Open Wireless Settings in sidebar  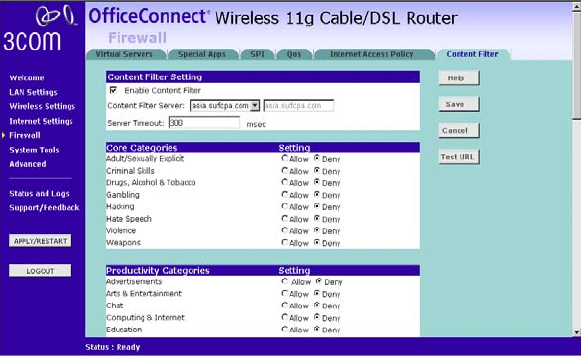[42, 106]
